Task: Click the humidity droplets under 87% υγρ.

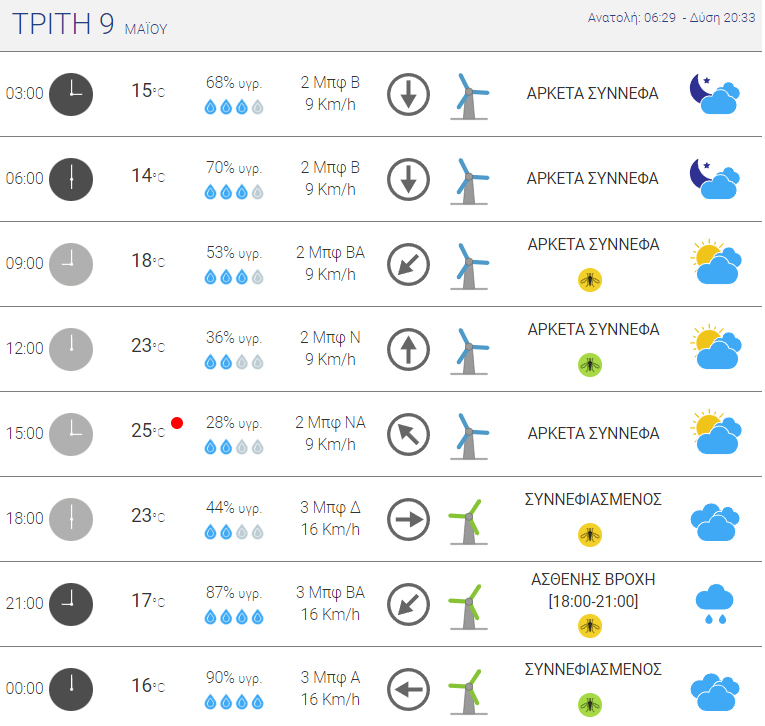Action: (x=234, y=617)
